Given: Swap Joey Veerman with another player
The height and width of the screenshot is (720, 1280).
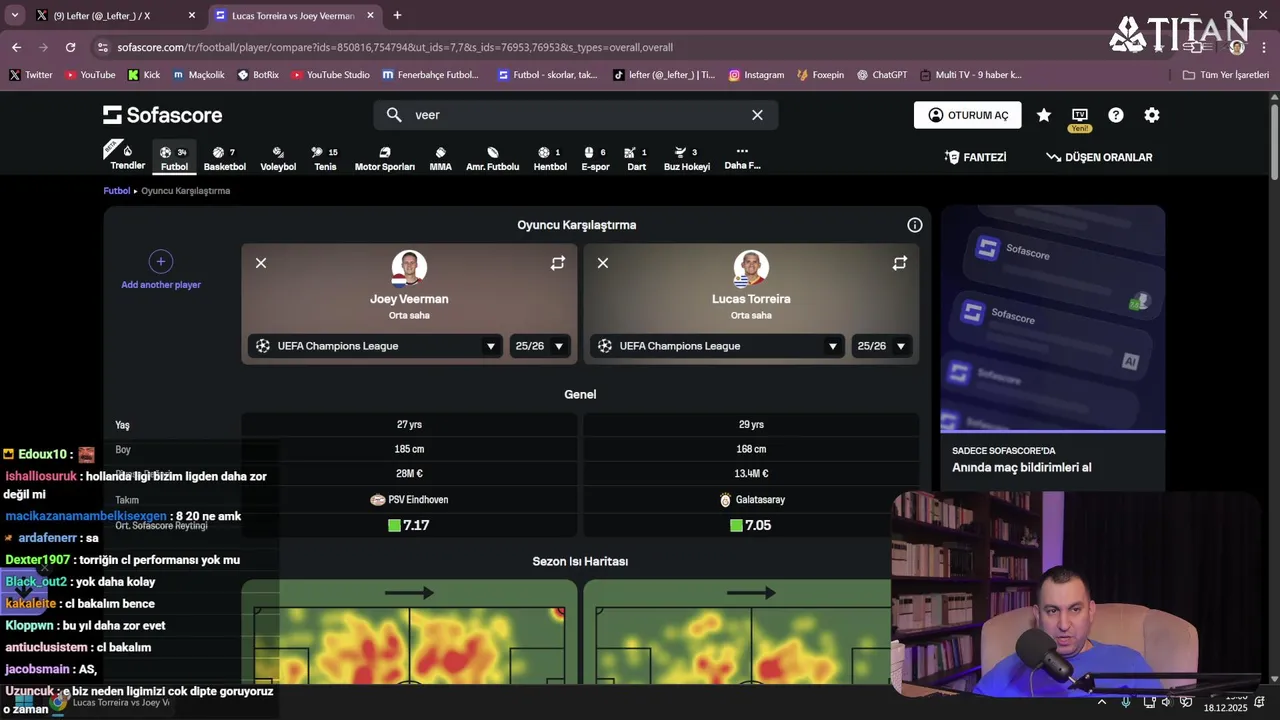Looking at the screenshot, I should pyautogui.click(x=558, y=263).
